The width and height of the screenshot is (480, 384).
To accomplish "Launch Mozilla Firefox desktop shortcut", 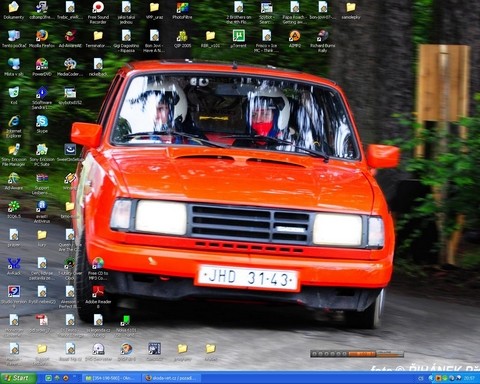I will click(42, 39).
